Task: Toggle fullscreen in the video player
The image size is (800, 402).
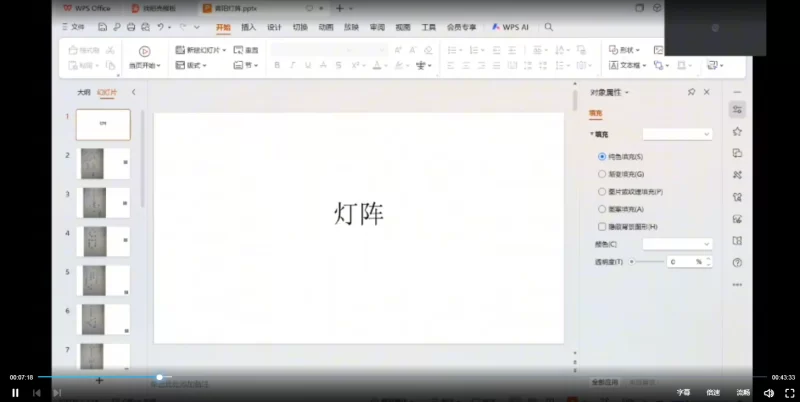Action: tap(789, 393)
